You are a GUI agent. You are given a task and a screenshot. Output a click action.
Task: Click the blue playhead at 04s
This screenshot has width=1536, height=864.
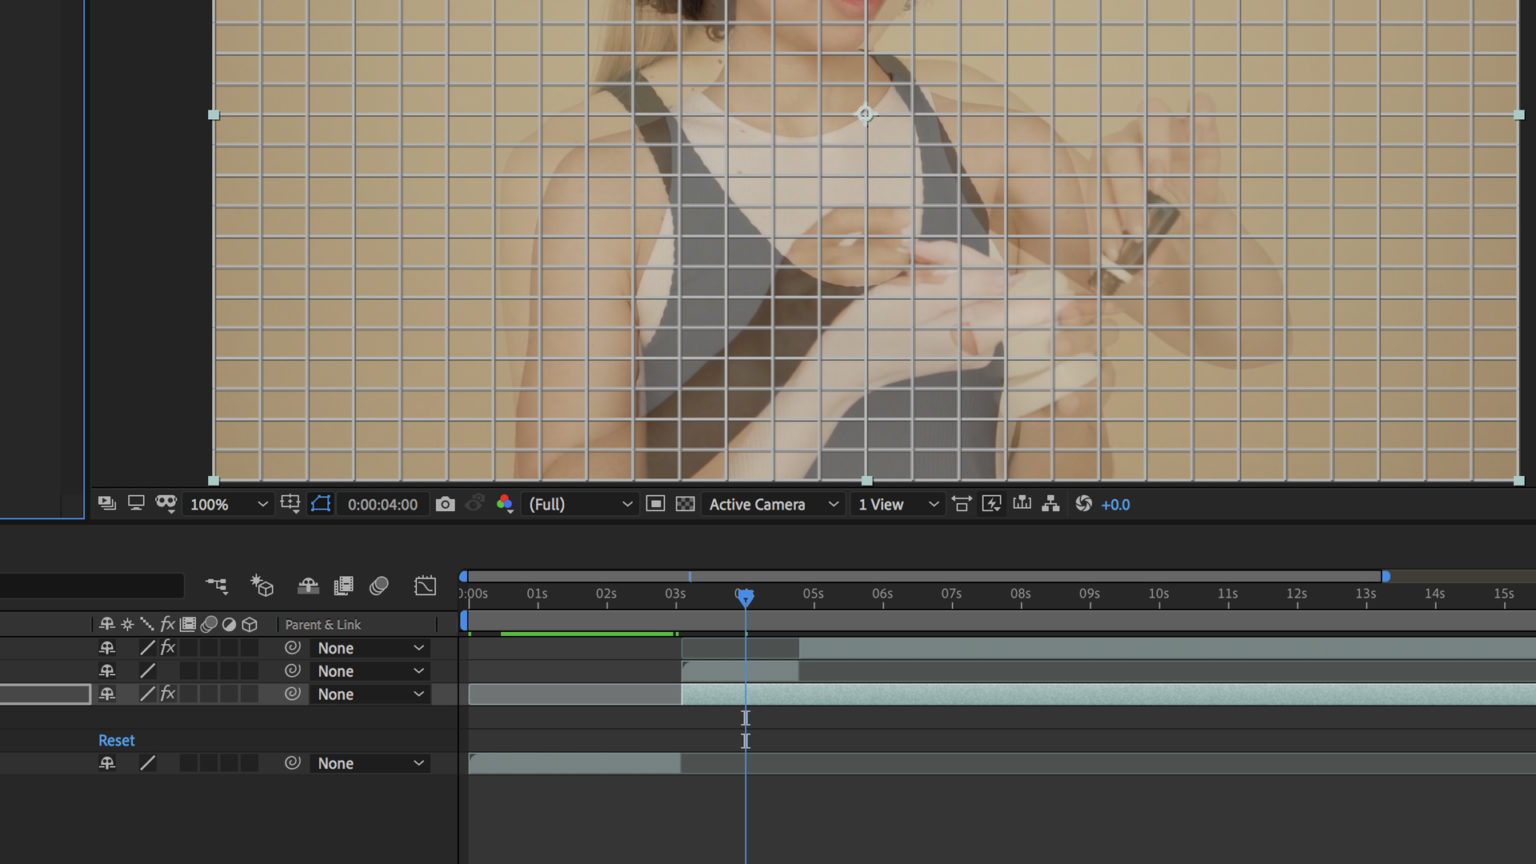click(x=745, y=597)
